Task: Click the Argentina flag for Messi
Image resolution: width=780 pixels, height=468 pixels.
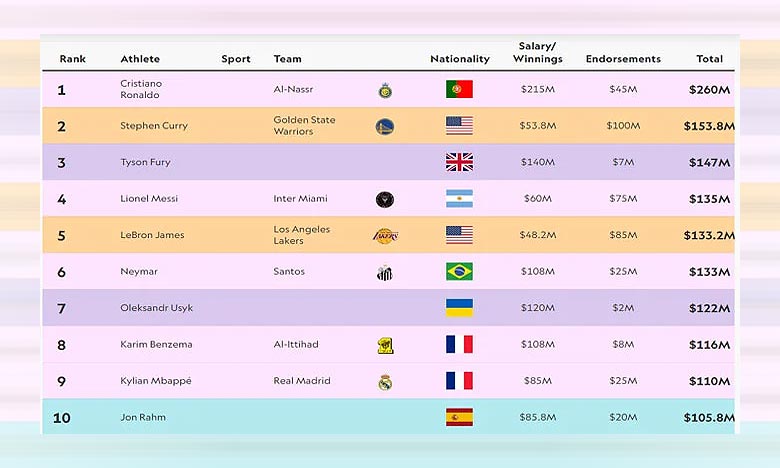Action: 459,198
